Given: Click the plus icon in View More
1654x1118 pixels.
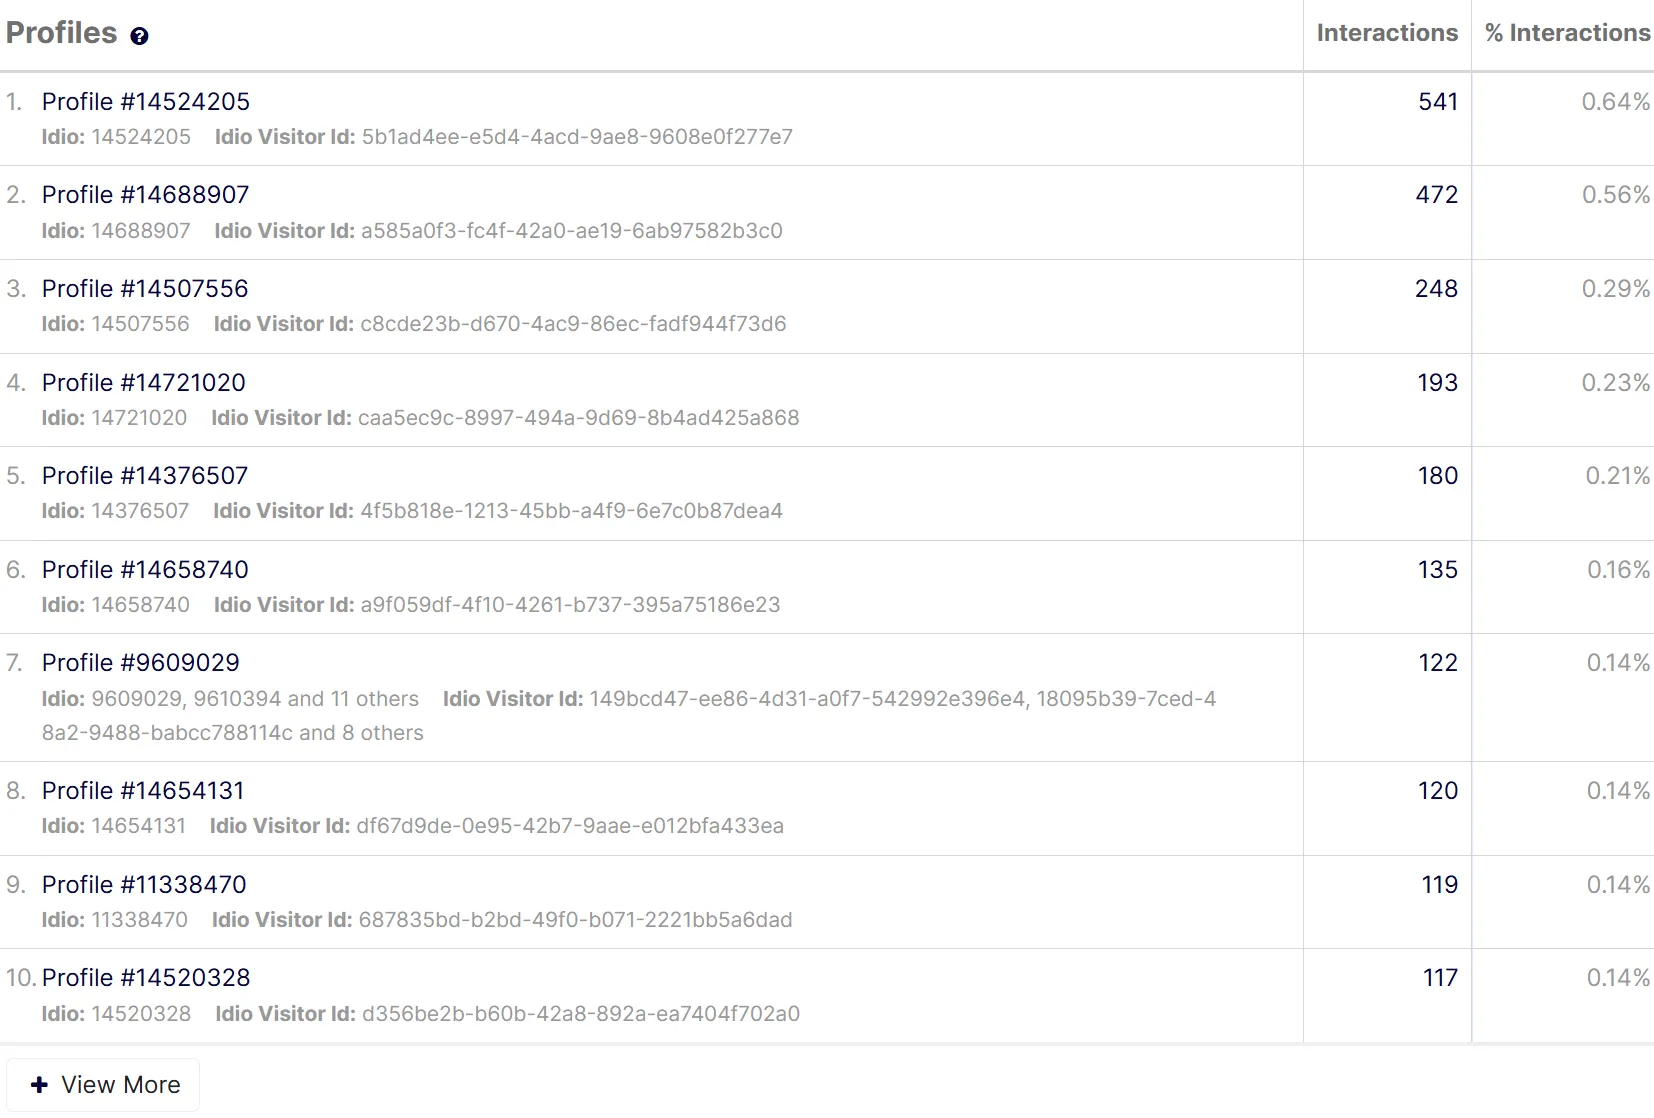Looking at the screenshot, I should [39, 1085].
